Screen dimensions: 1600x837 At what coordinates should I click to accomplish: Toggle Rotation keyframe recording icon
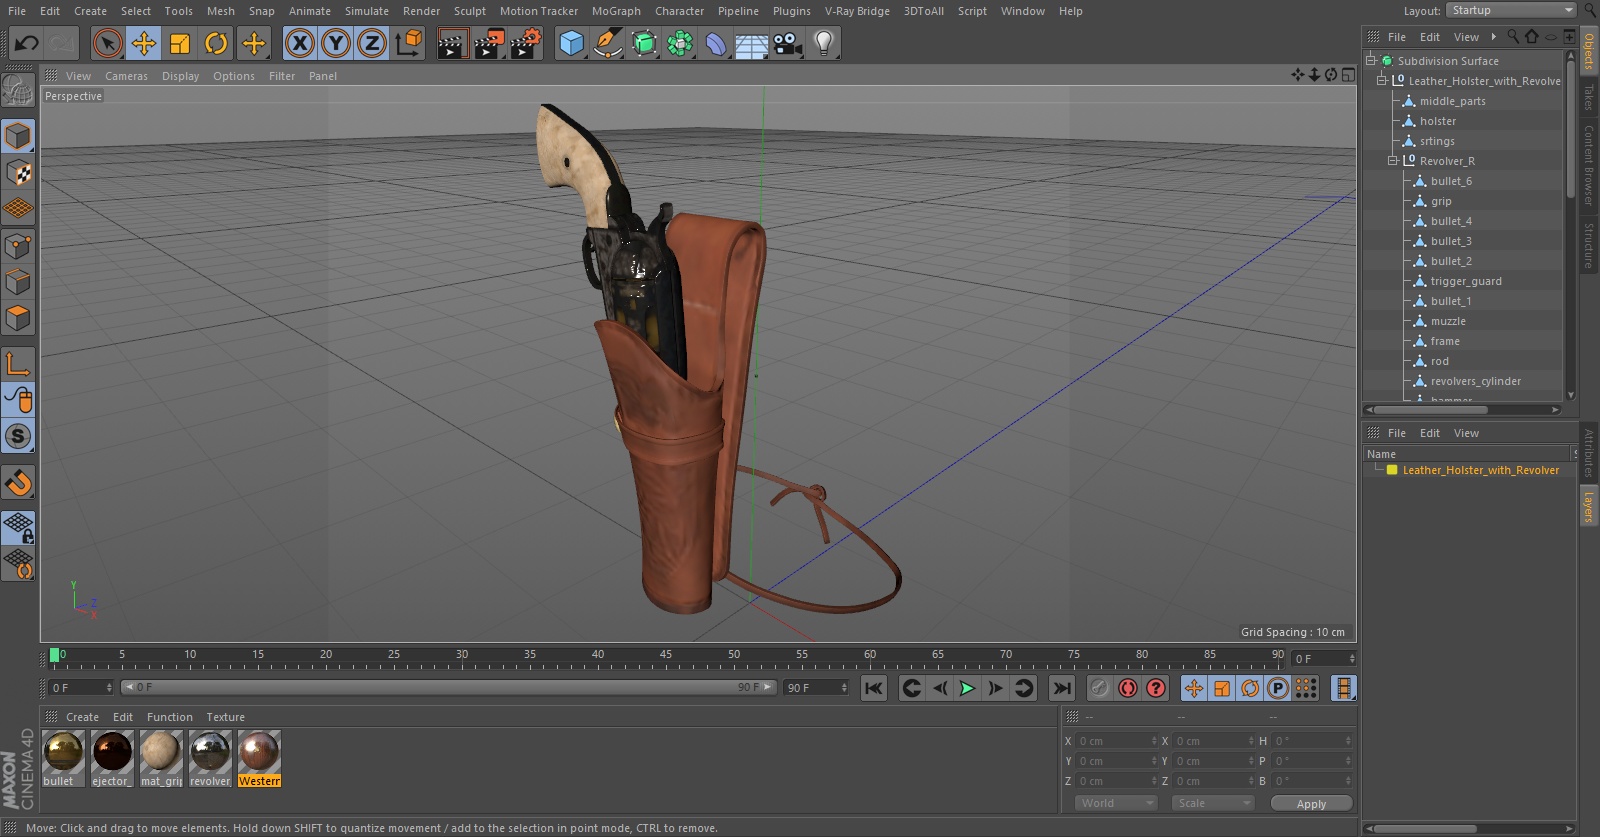tap(1250, 688)
